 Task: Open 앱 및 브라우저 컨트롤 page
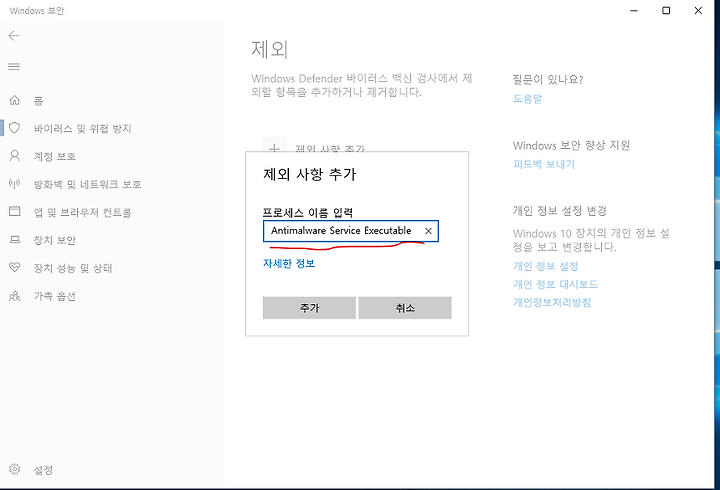pos(83,213)
